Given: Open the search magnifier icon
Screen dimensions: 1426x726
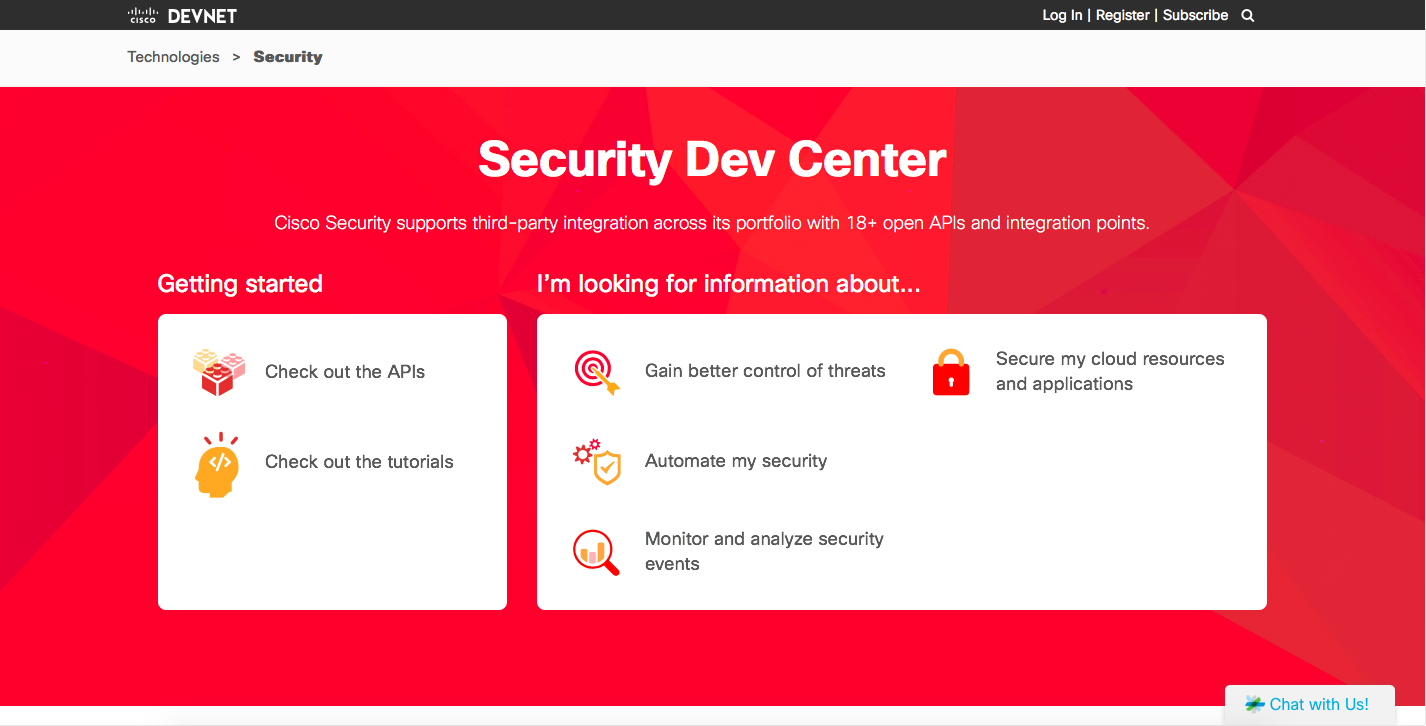Looking at the screenshot, I should pyautogui.click(x=1247, y=15).
